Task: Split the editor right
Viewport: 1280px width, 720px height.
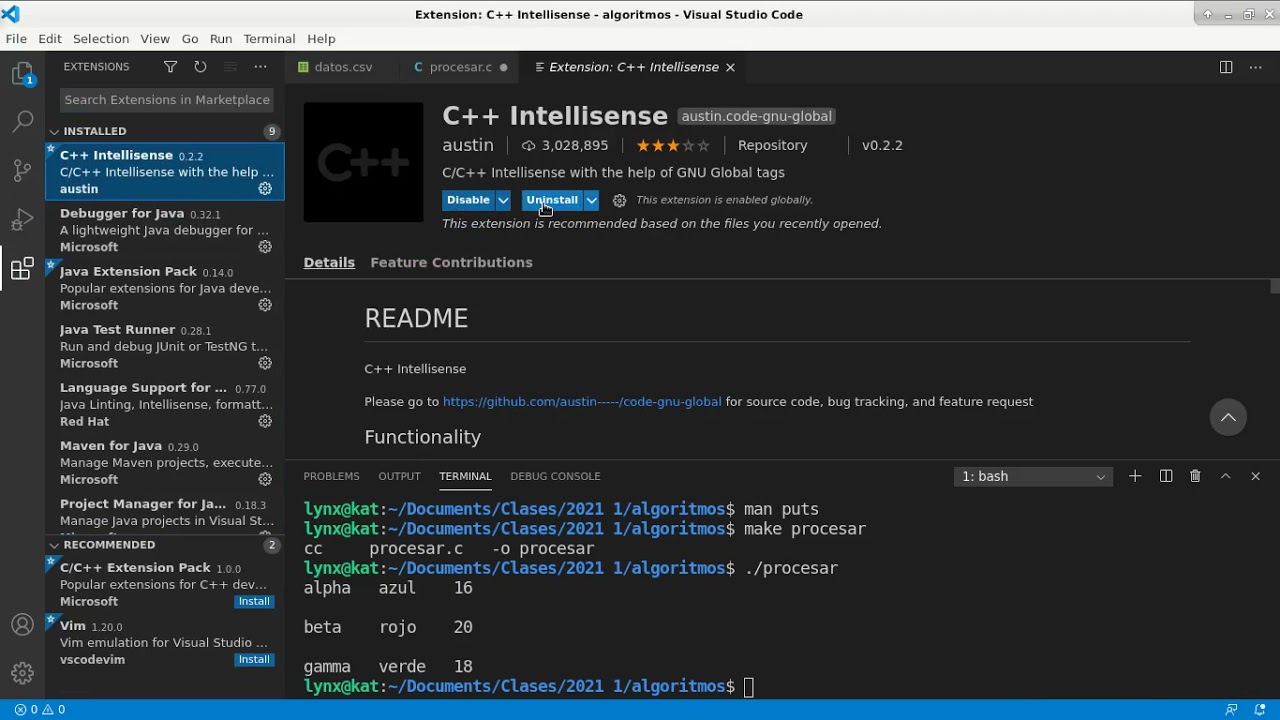Action: pyautogui.click(x=1226, y=67)
